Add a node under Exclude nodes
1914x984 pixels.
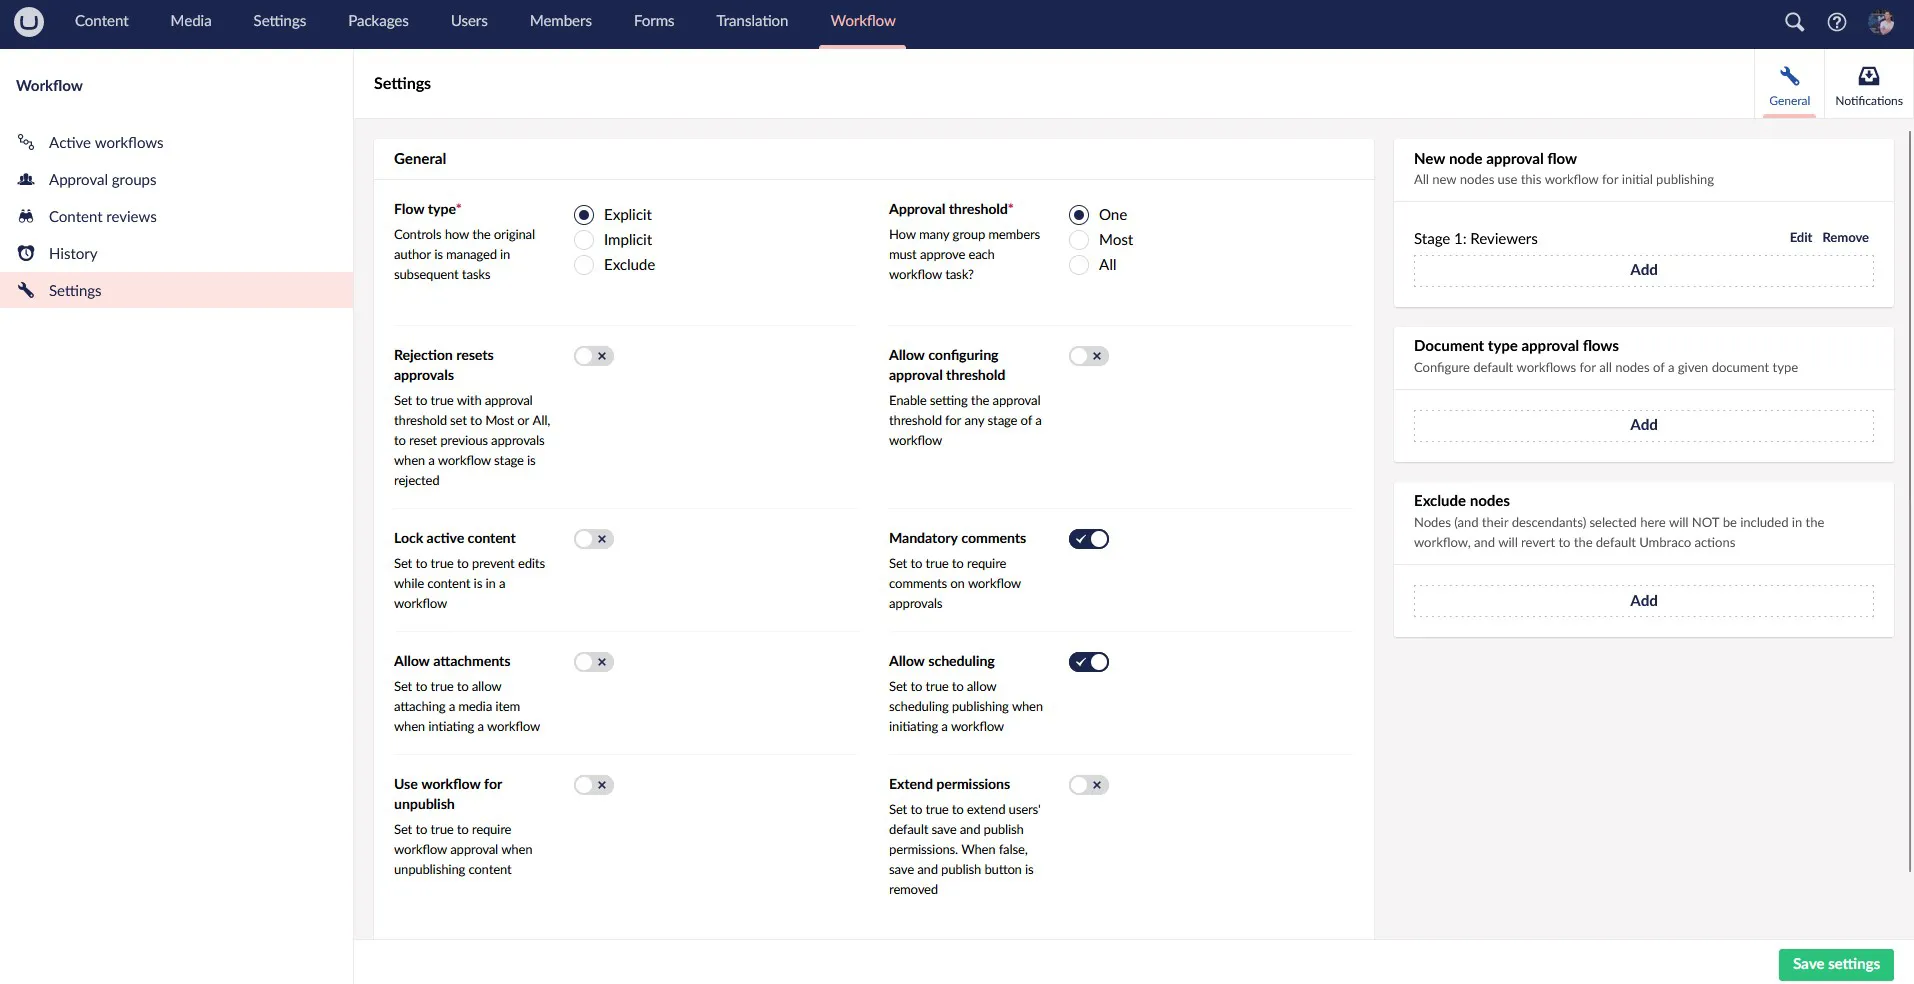[x=1643, y=601]
